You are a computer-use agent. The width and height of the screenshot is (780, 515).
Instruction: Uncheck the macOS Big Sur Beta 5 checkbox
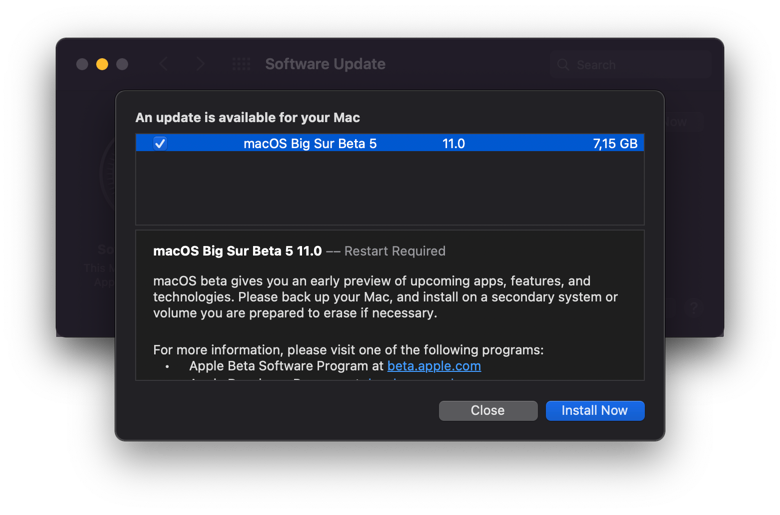pos(160,143)
